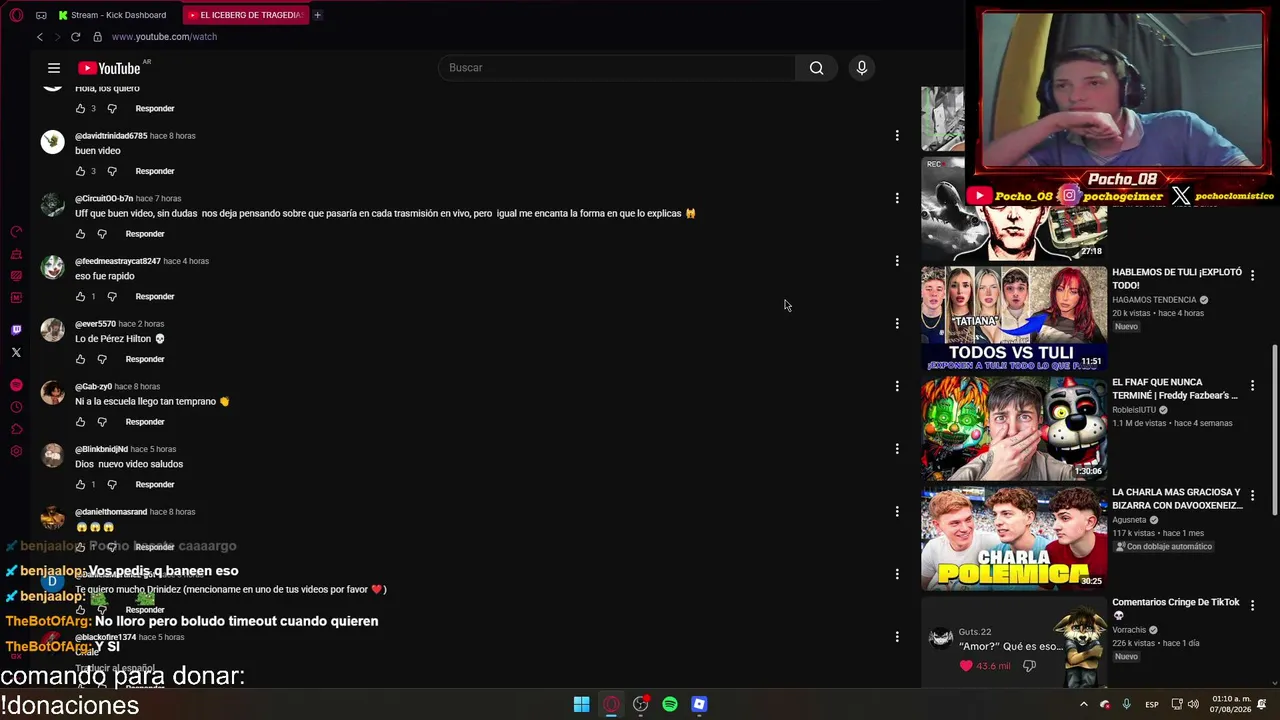Open menu for "HABLEMOS DE TULI" video

pyautogui.click(x=1252, y=275)
